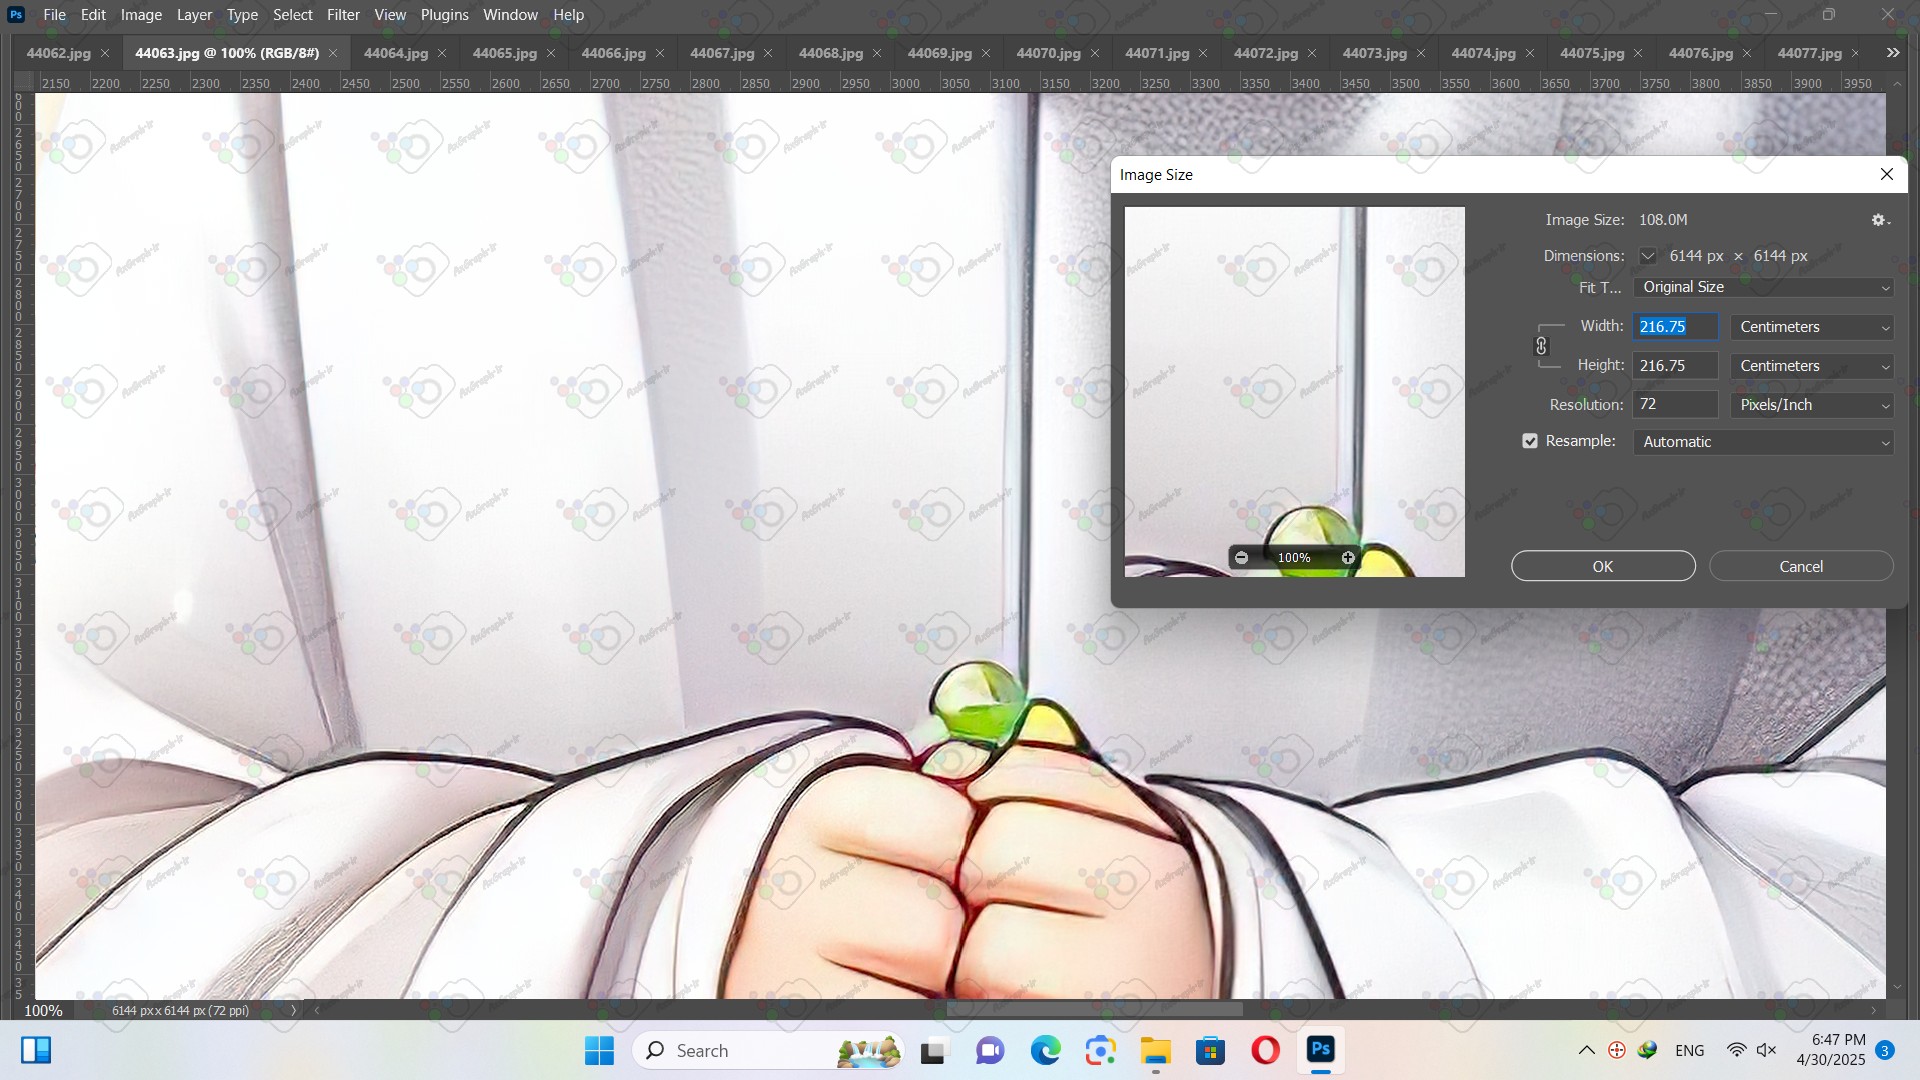This screenshot has width=1920, height=1080.
Task: Click the globe tray icon beside ENG
Action: (1647, 1050)
